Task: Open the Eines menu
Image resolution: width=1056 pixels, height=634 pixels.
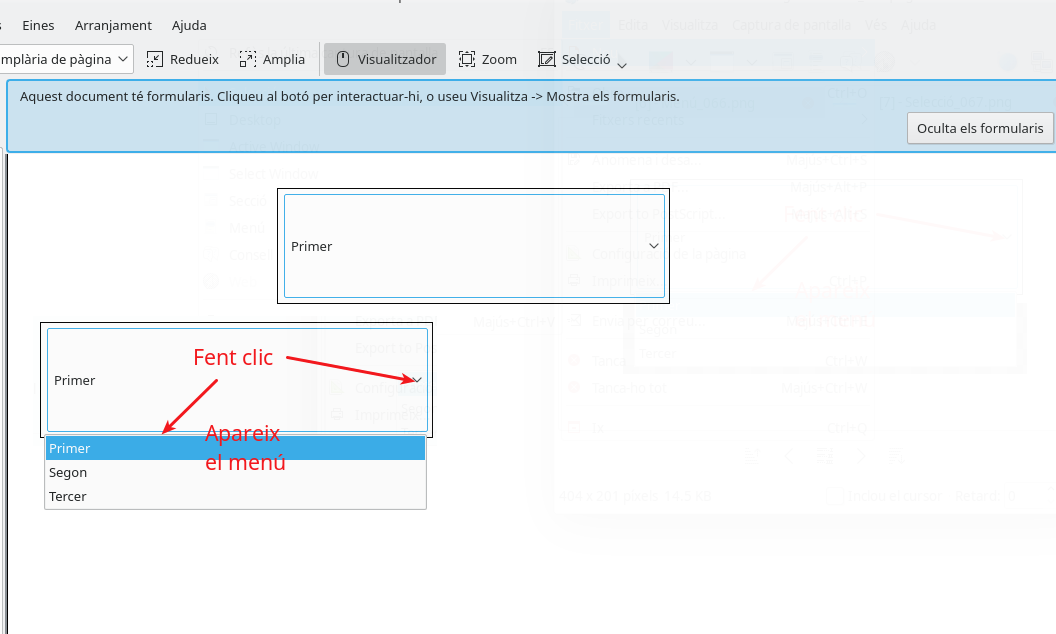Action: 38,25
